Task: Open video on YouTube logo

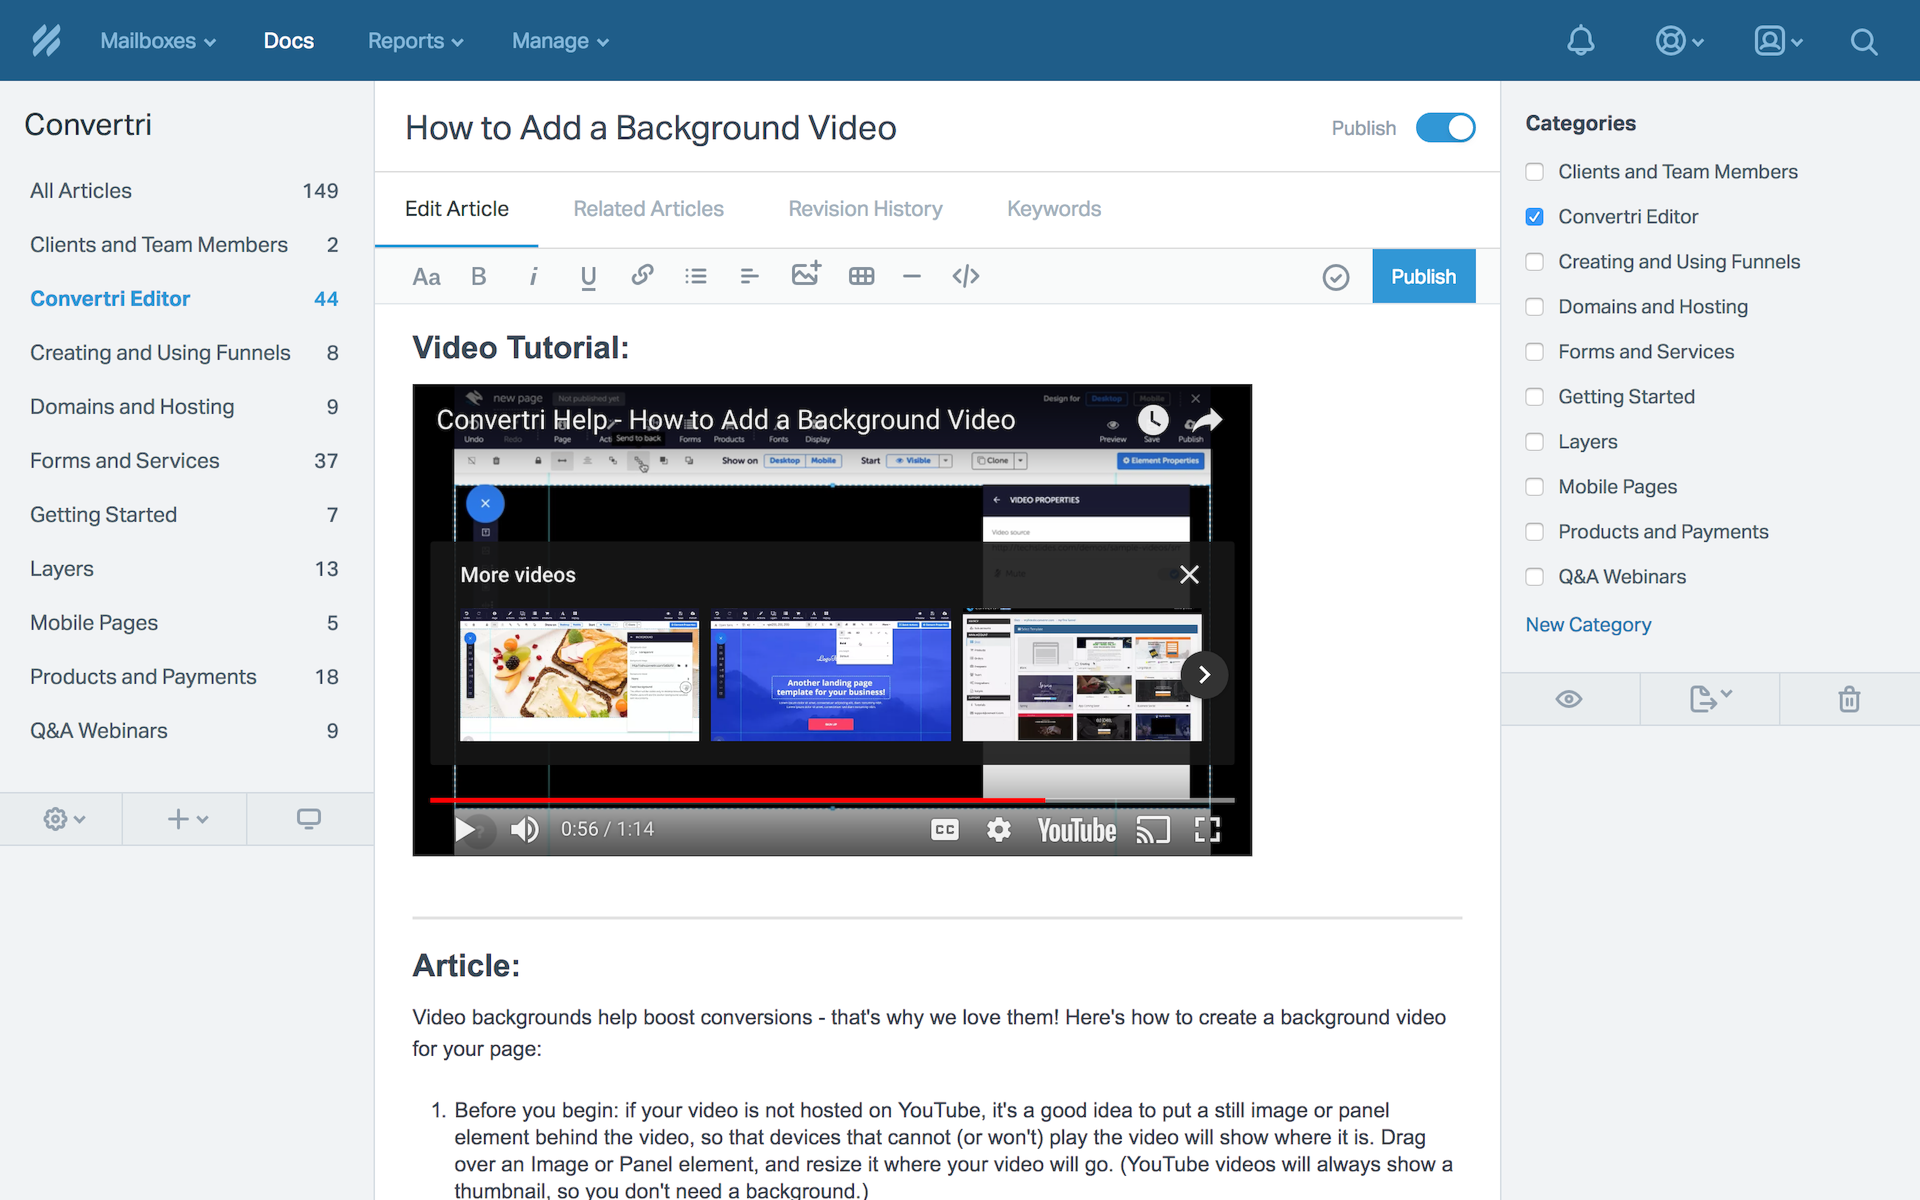Action: point(1076,830)
